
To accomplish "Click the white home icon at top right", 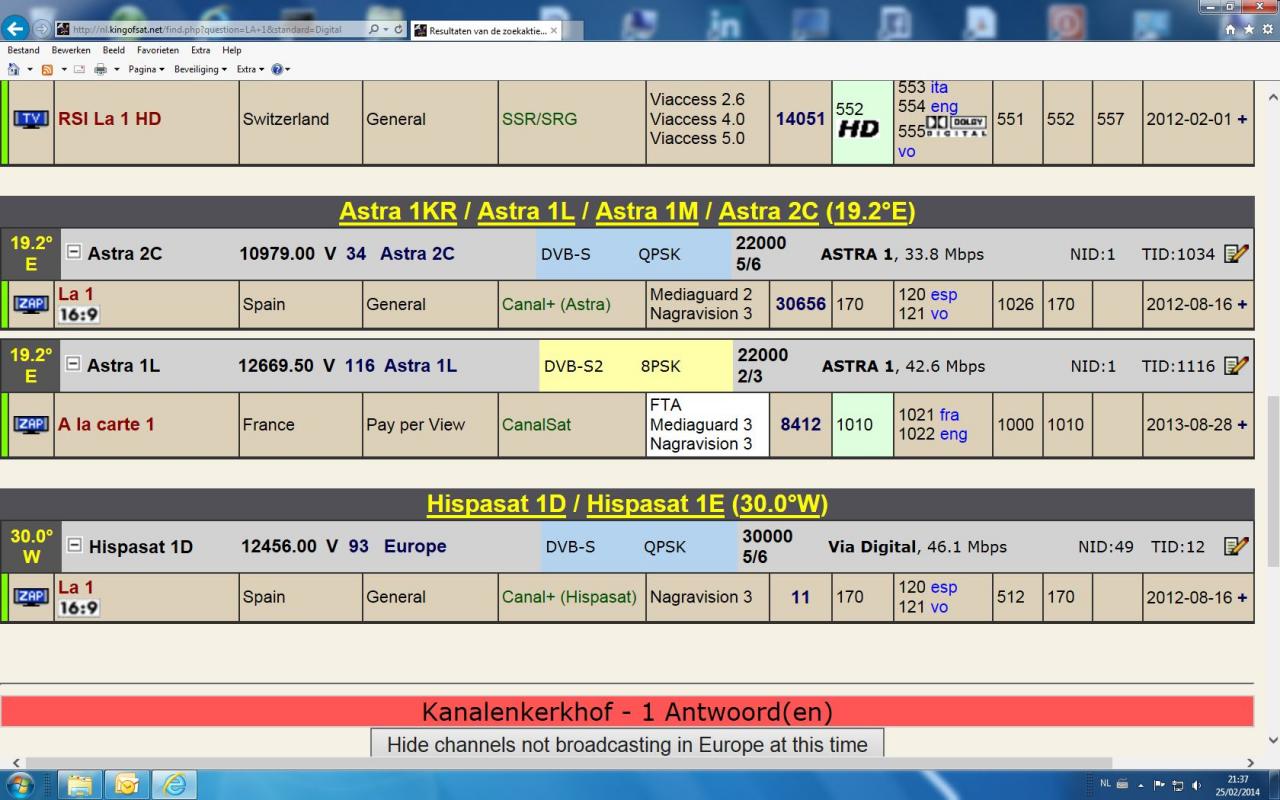I will [1232, 30].
